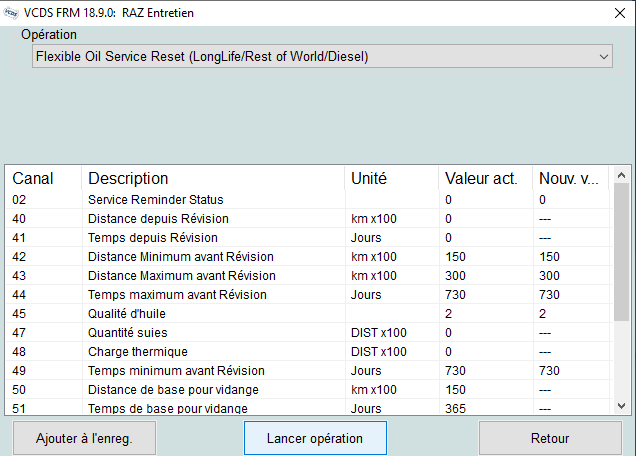The width and height of the screenshot is (636, 456).
Task: Click Lancer opération button
Action: click(x=315, y=438)
